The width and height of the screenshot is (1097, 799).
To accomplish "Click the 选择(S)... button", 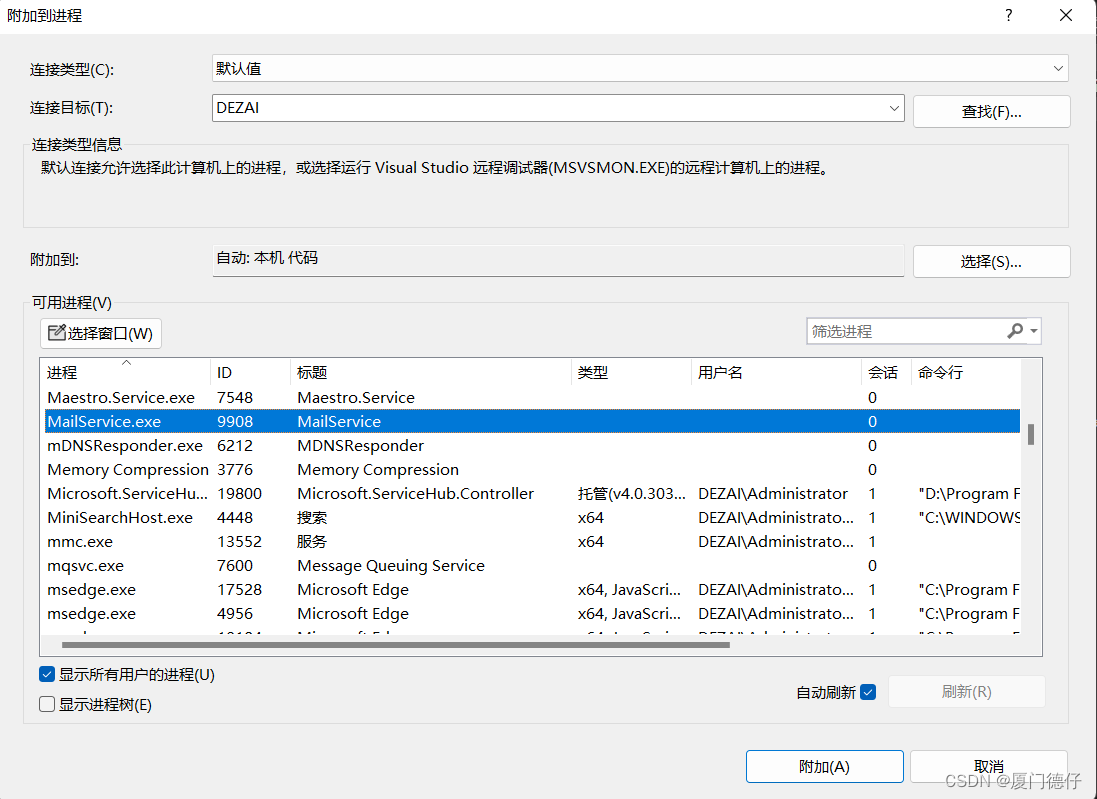I will pyautogui.click(x=991, y=262).
